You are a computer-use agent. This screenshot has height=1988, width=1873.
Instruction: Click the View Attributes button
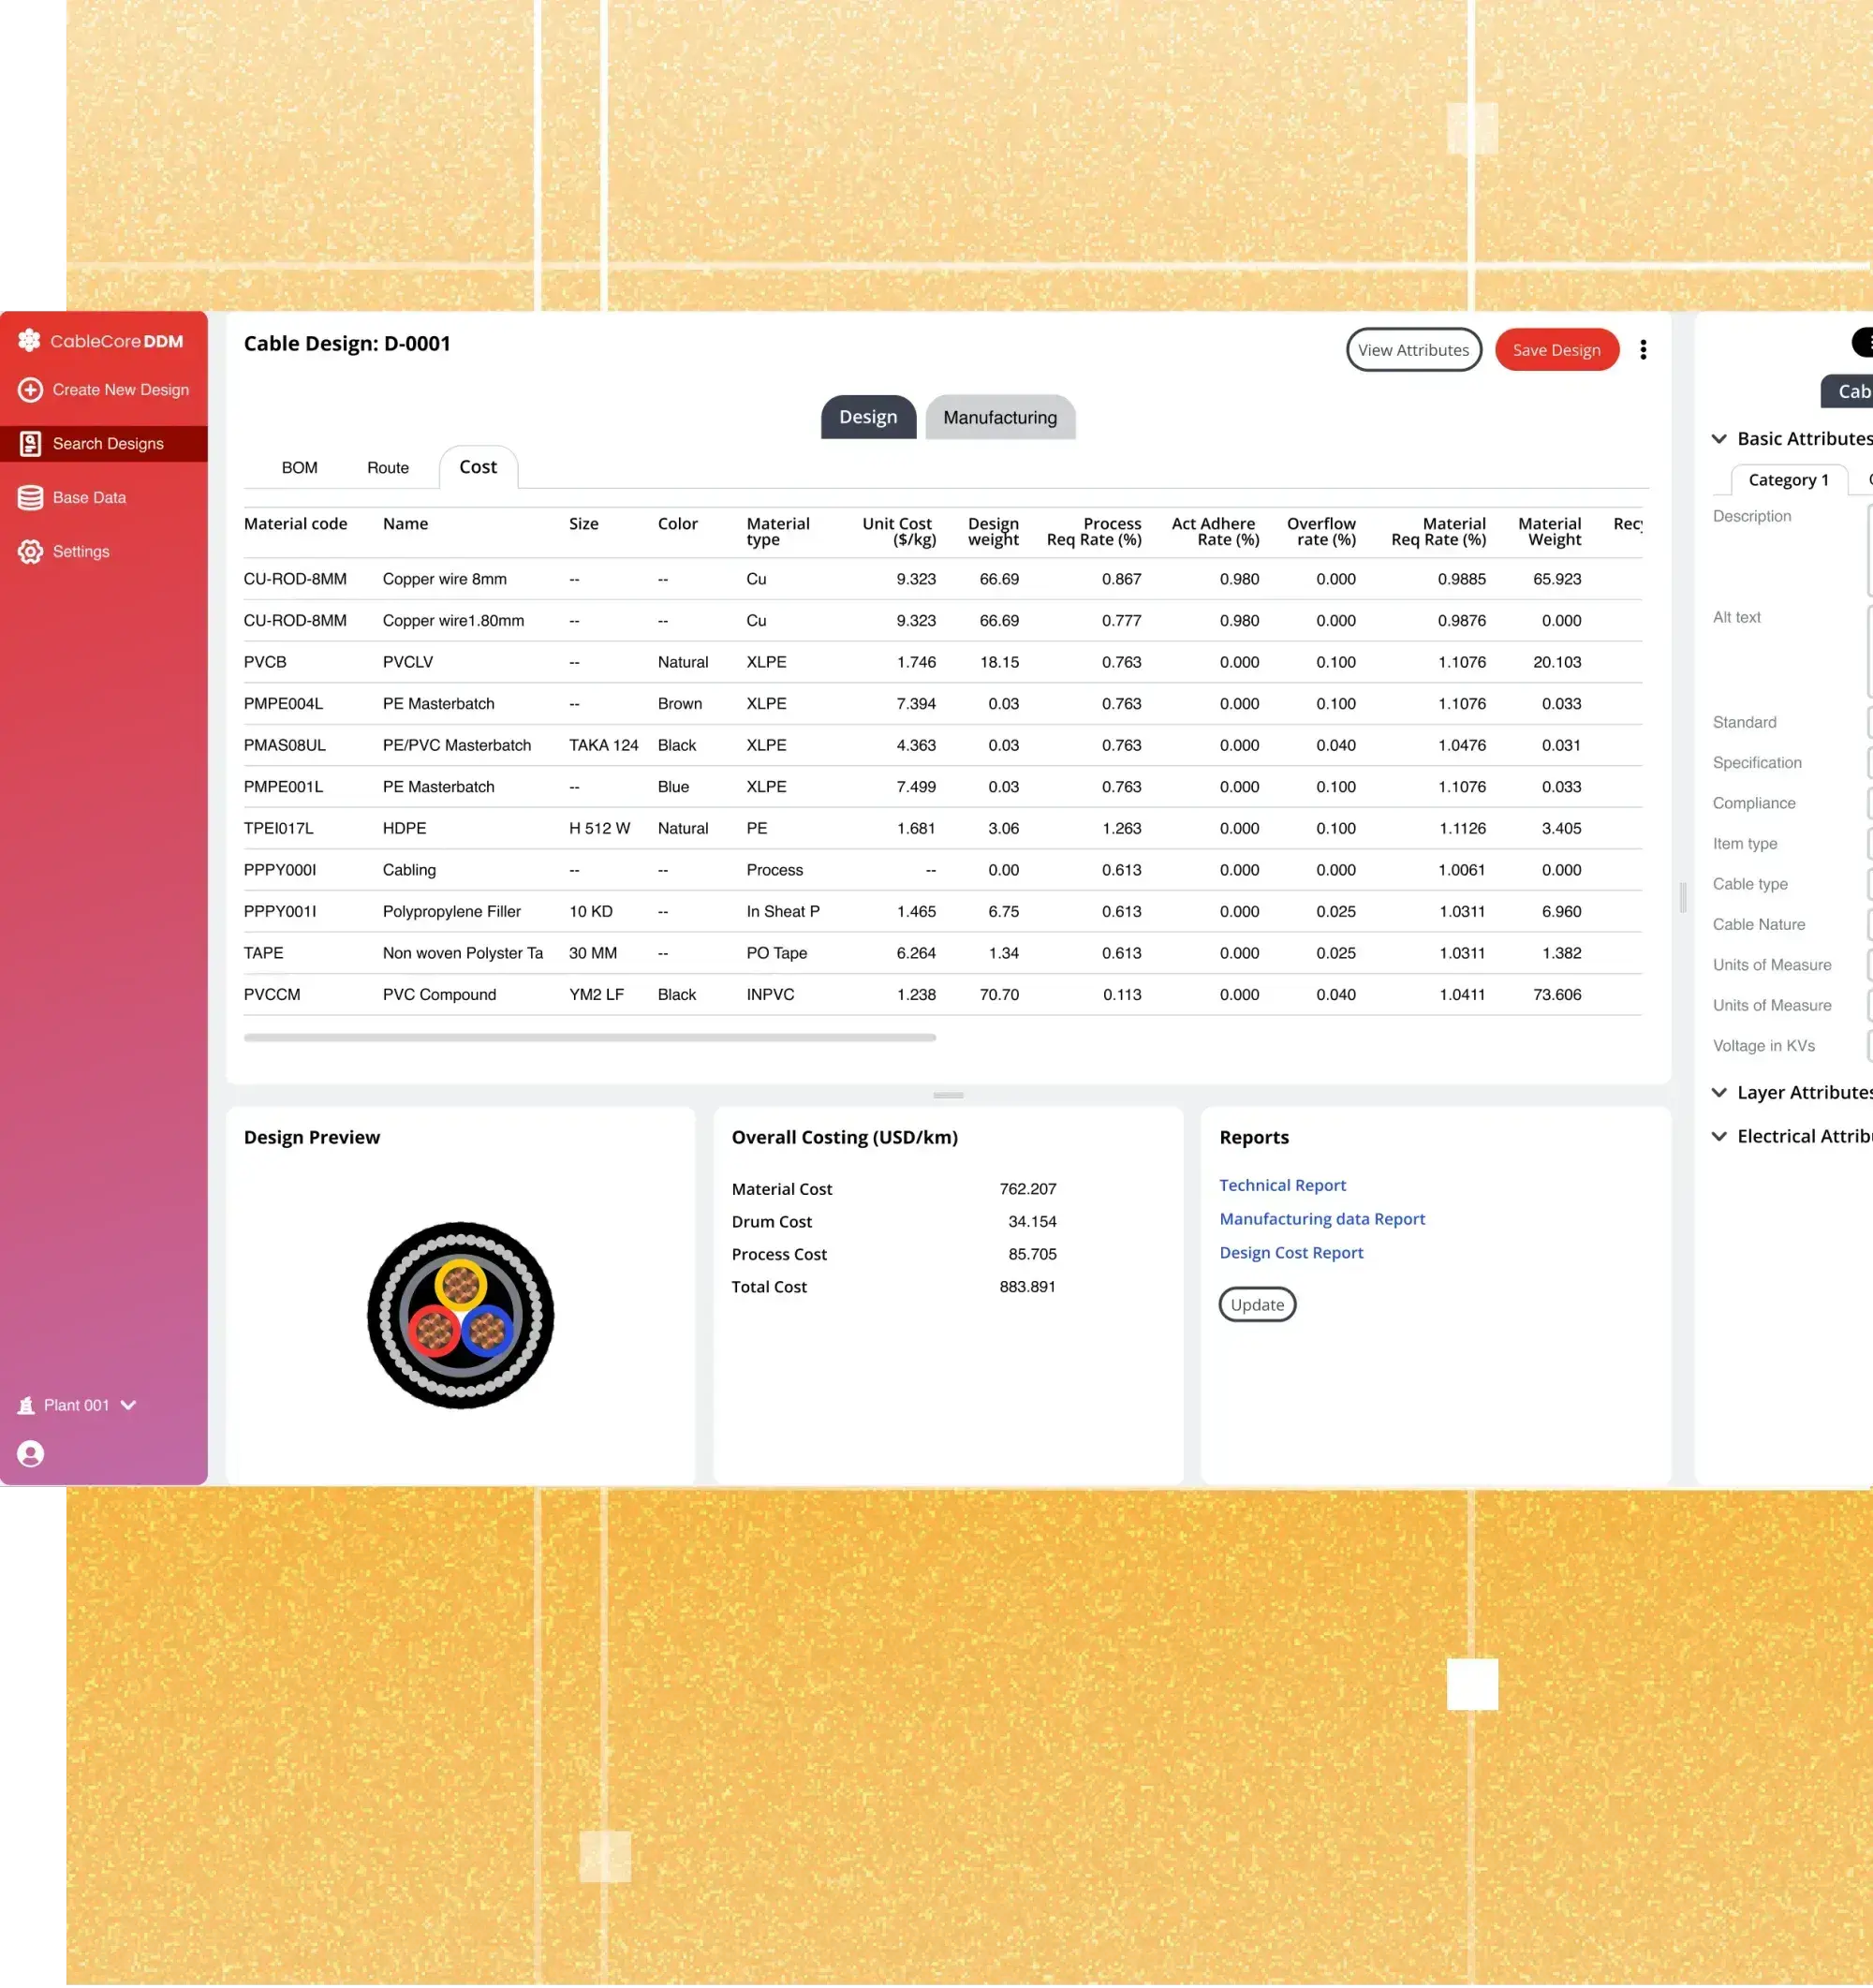tap(1413, 350)
